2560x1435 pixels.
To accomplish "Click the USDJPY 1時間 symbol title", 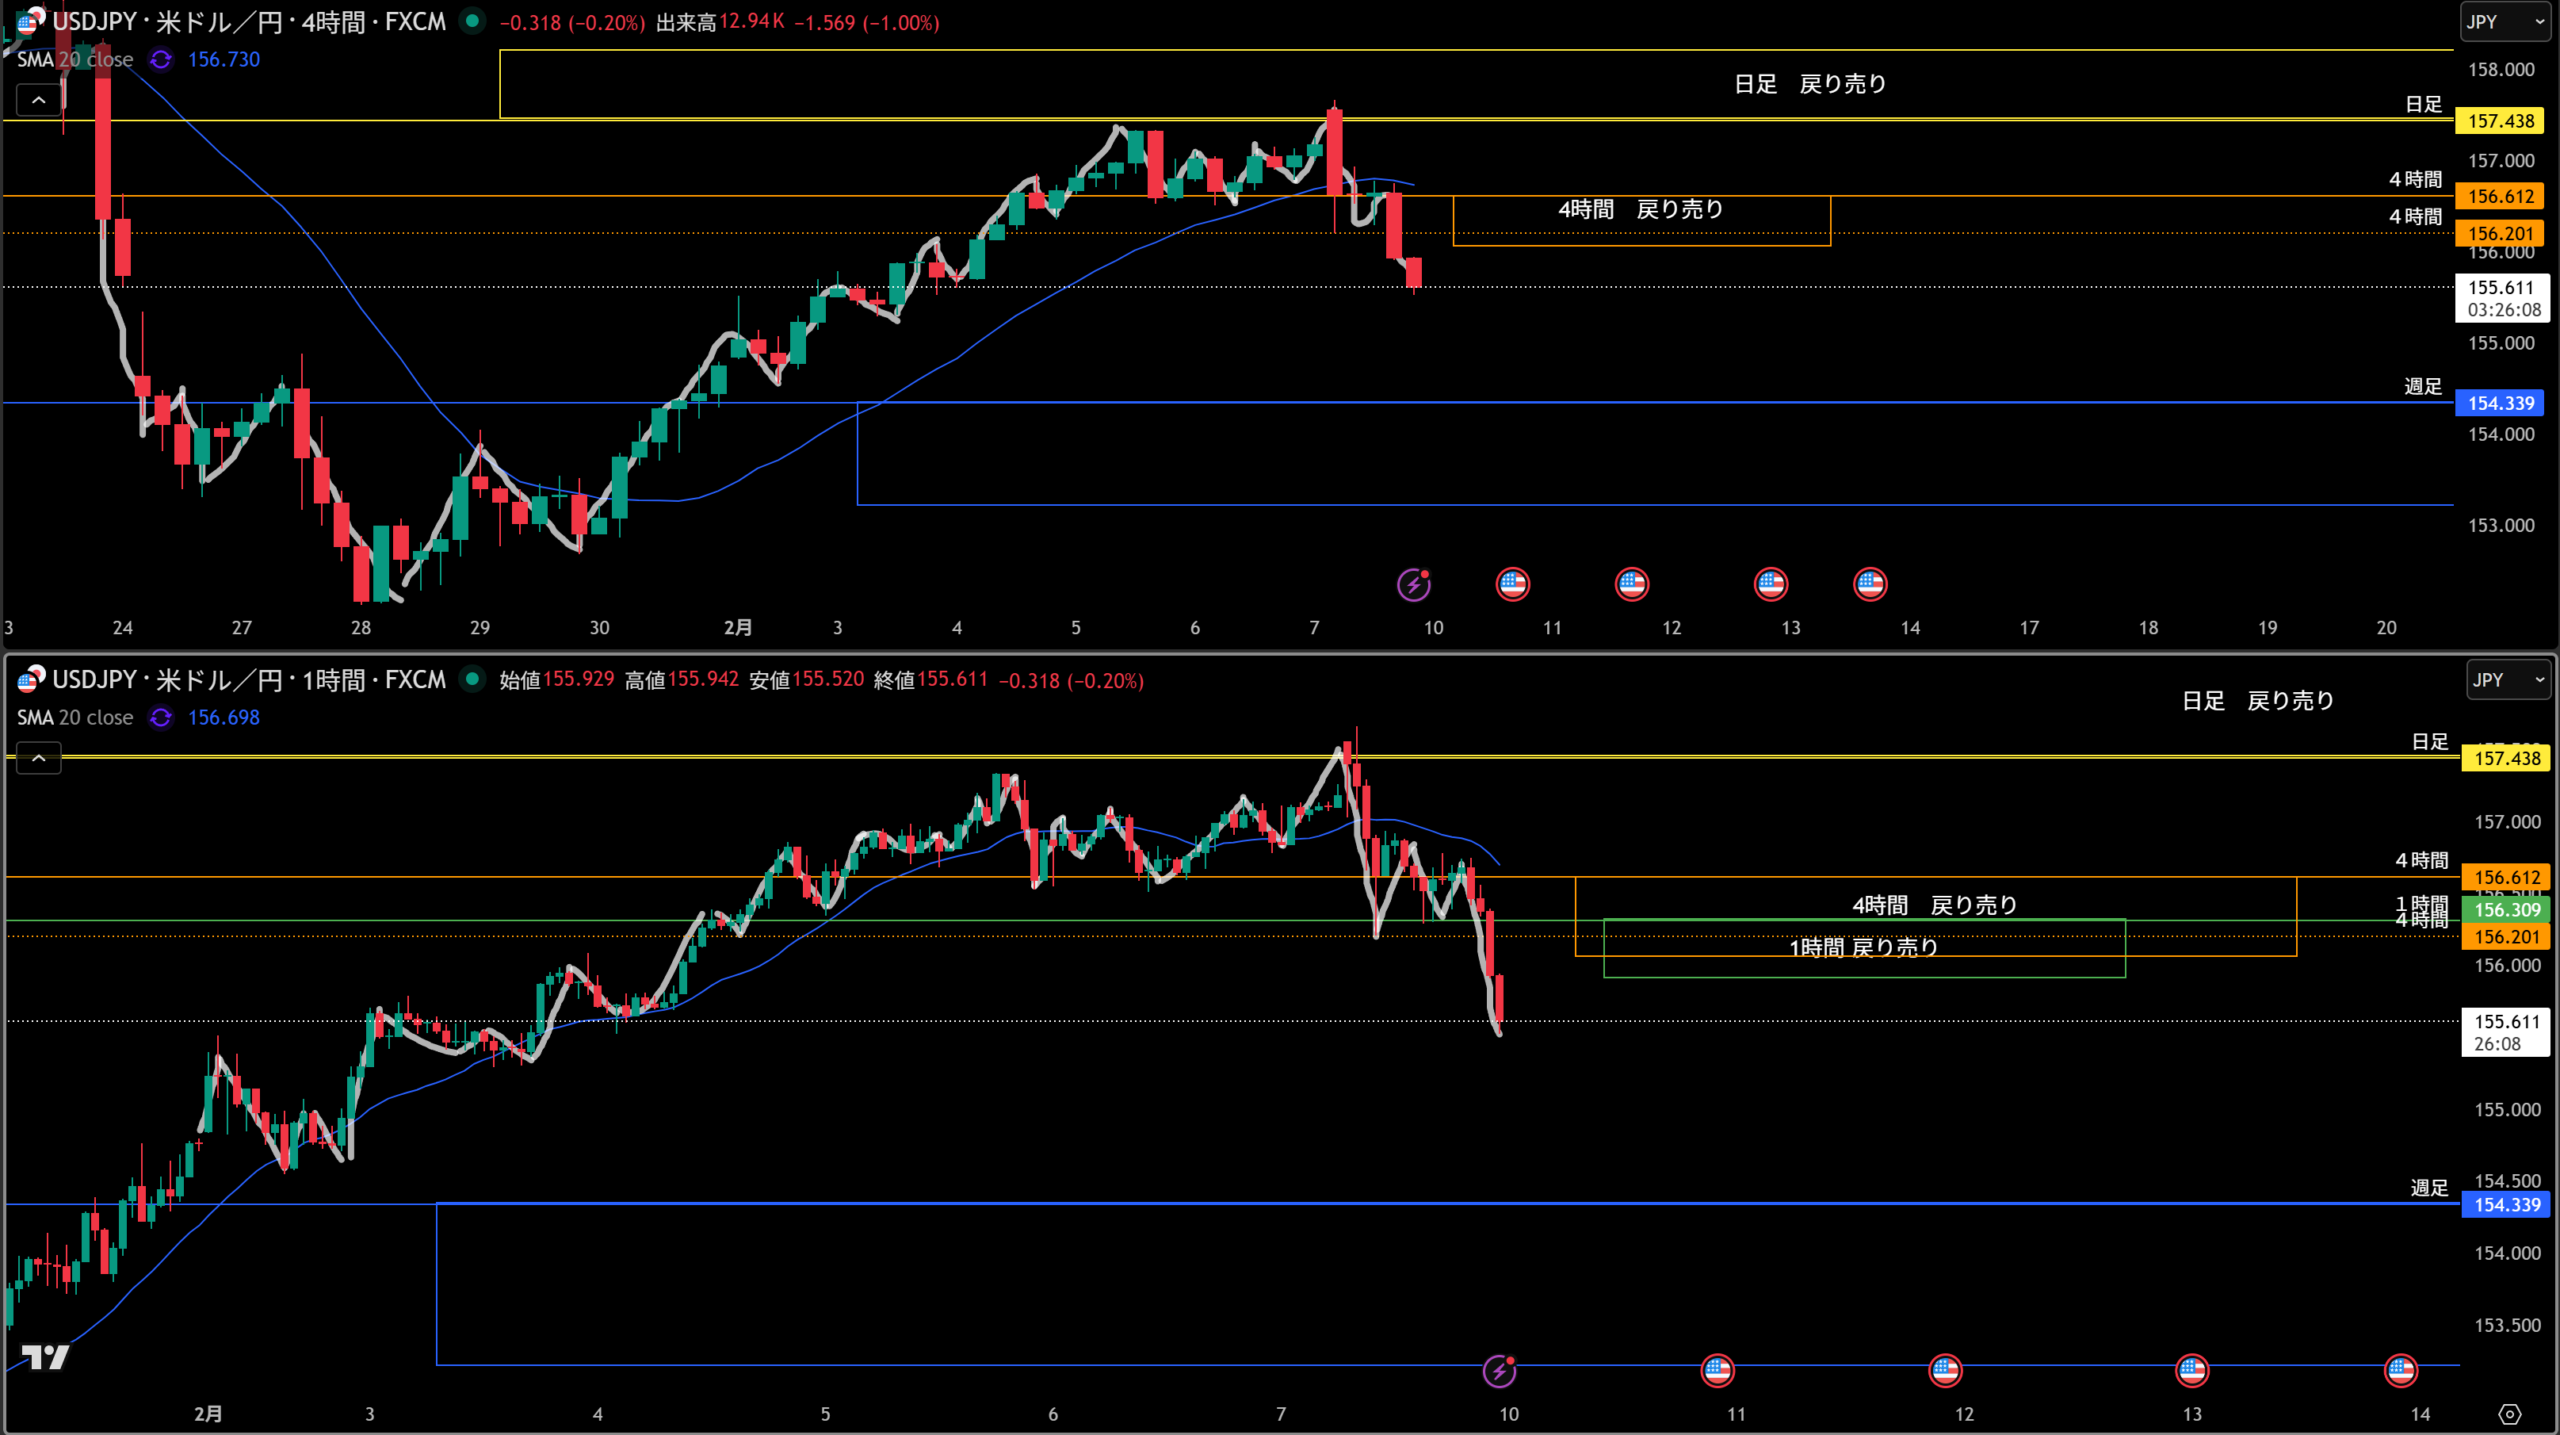I will coord(248,680).
